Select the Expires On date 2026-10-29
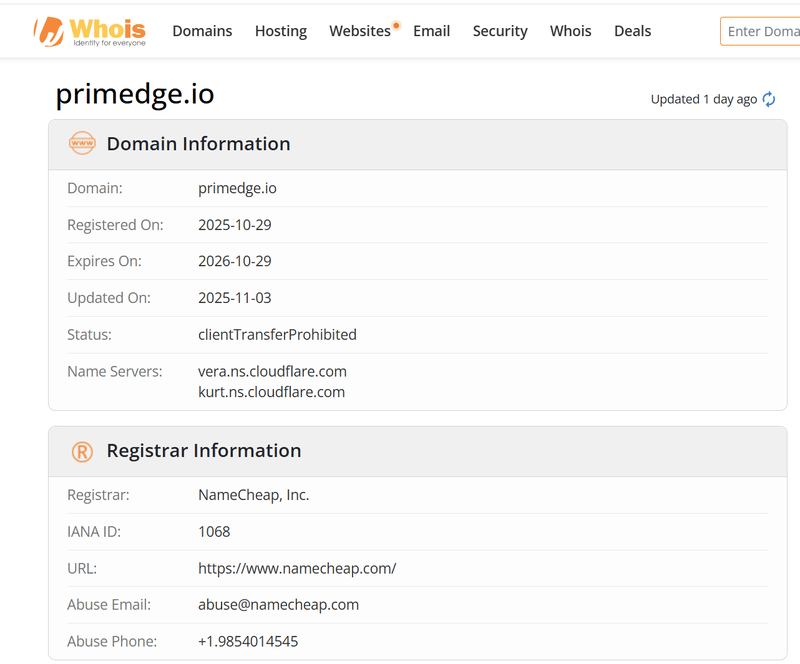The width and height of the screenshot is (800, 664). tap(235, 261)
